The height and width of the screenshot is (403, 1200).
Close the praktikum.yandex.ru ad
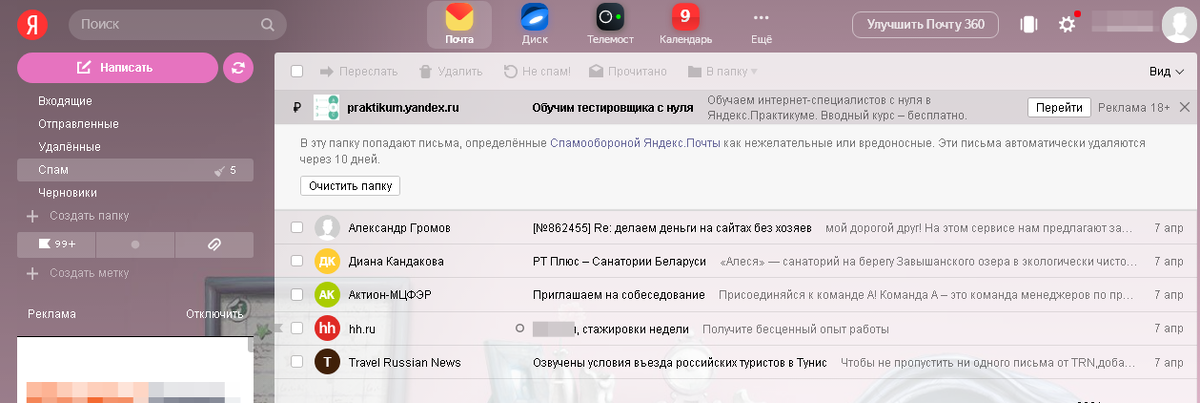1185,107
